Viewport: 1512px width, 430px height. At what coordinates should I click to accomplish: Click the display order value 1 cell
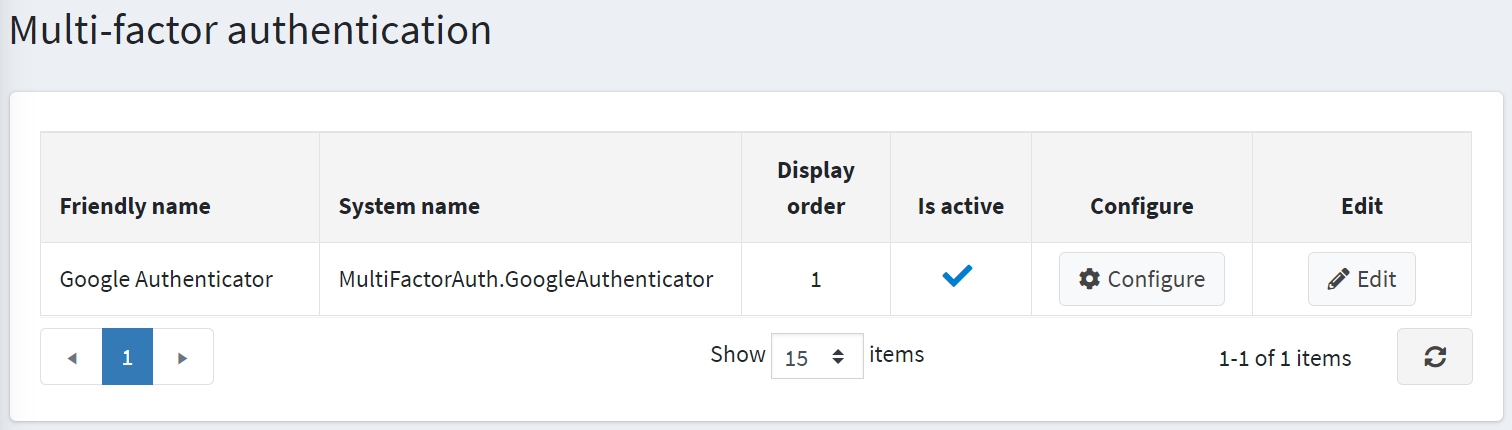[815, 281]
